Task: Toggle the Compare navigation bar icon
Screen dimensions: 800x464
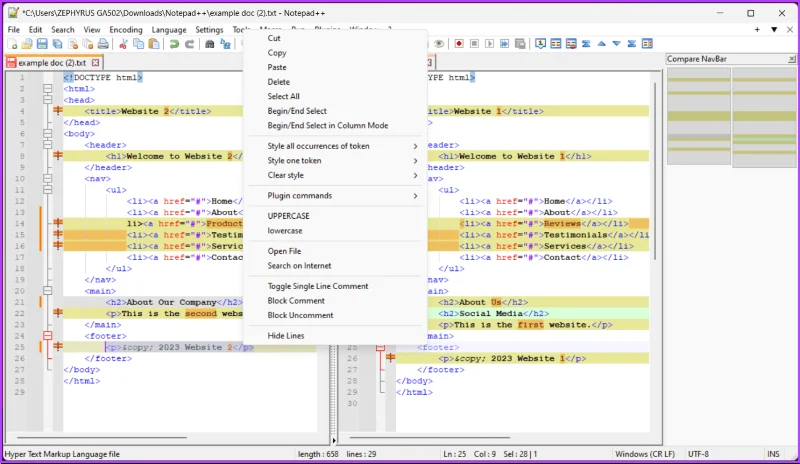Action: click(x=647, y=44)
